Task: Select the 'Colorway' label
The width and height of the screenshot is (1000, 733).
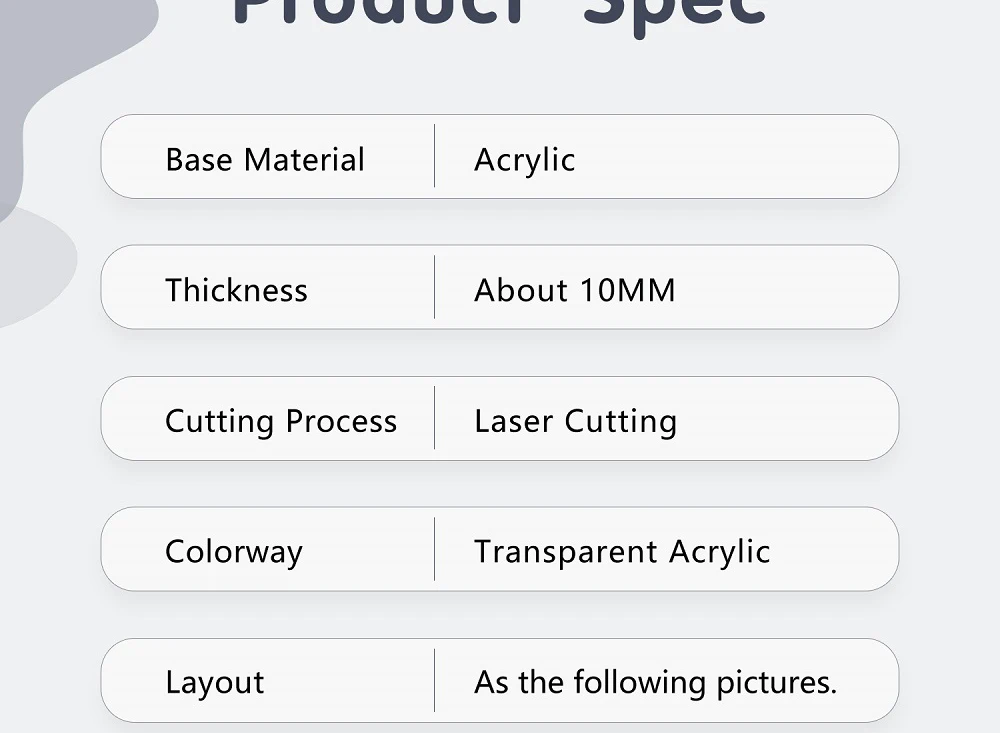Action: point(233,552)
